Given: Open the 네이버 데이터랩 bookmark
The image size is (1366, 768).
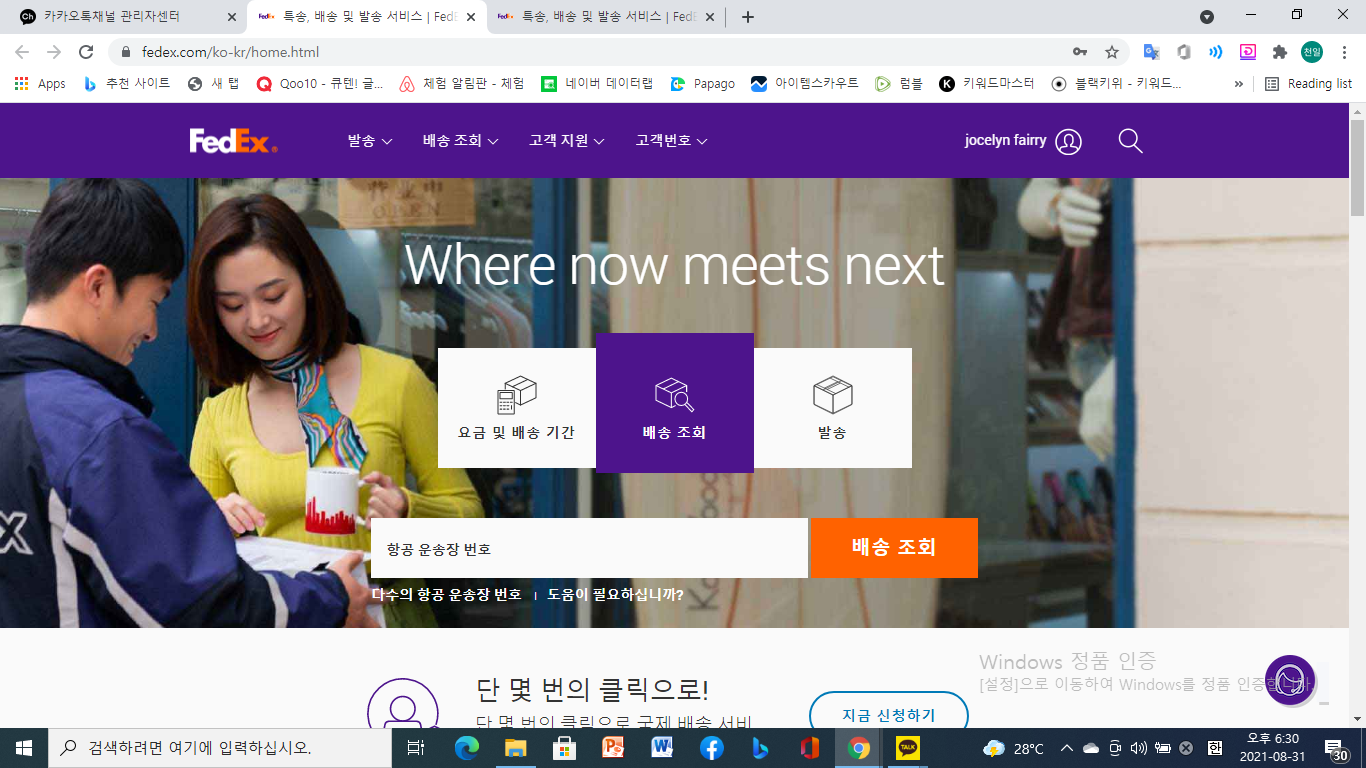Looking at the screenshot, I should coord(598,84).
